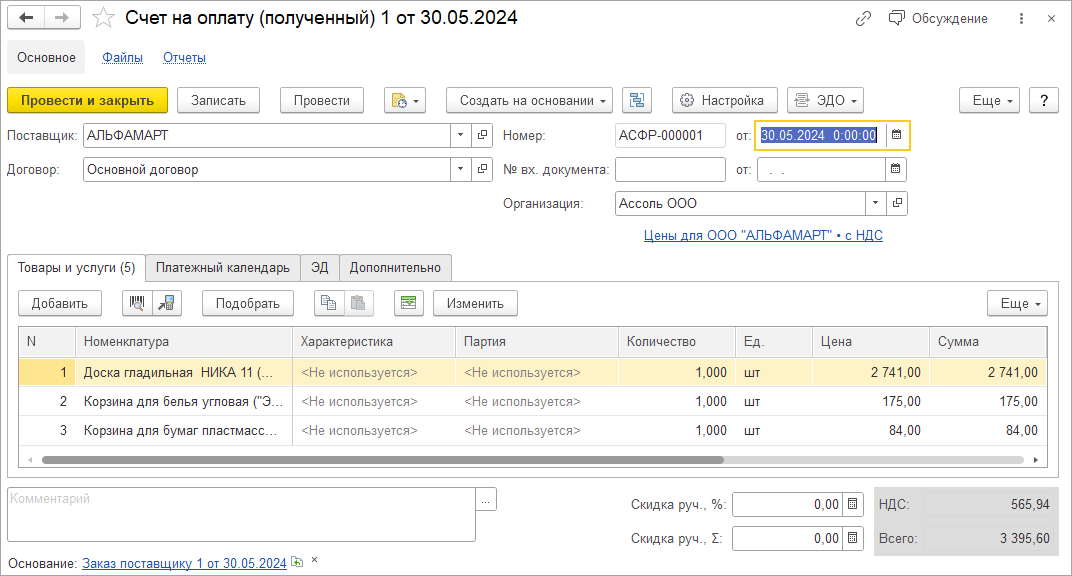Click the barcode search icon

pos(137,303)
